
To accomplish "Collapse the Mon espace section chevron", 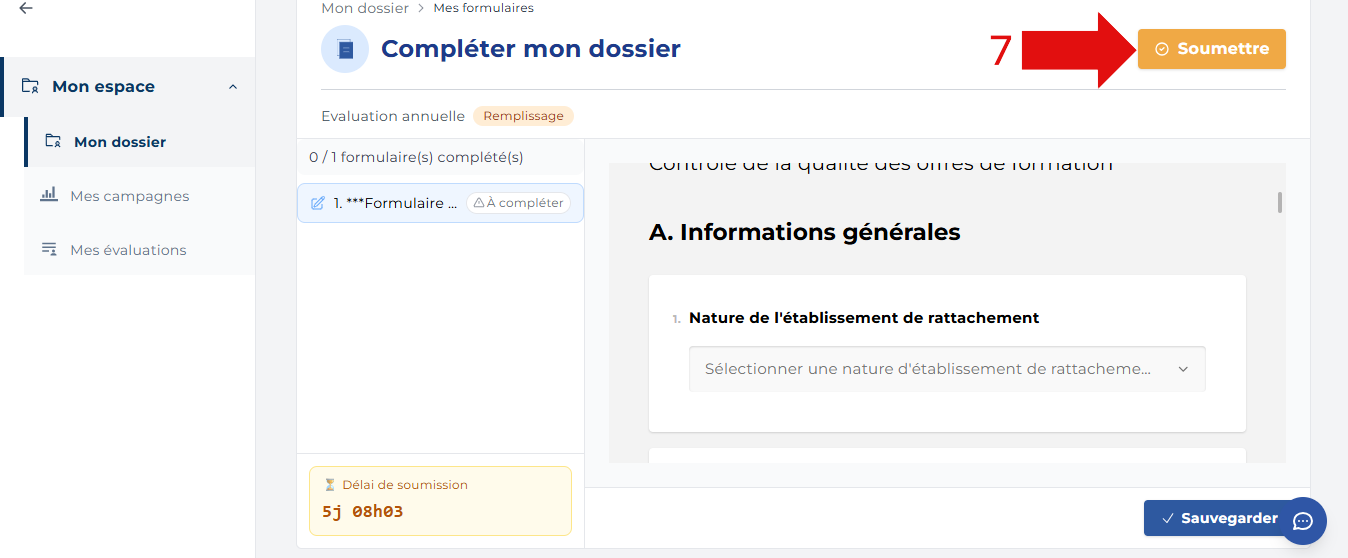I will [x=233, y=87].
